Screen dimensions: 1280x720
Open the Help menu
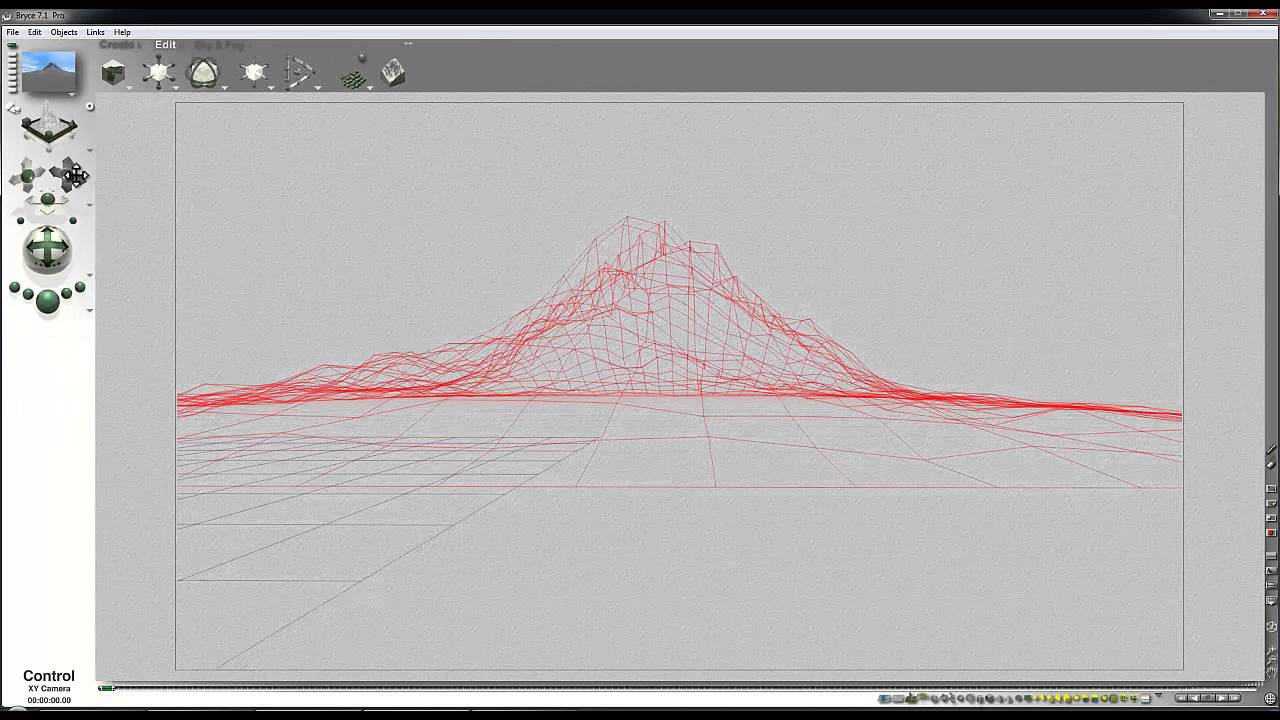tap(122, 32)
